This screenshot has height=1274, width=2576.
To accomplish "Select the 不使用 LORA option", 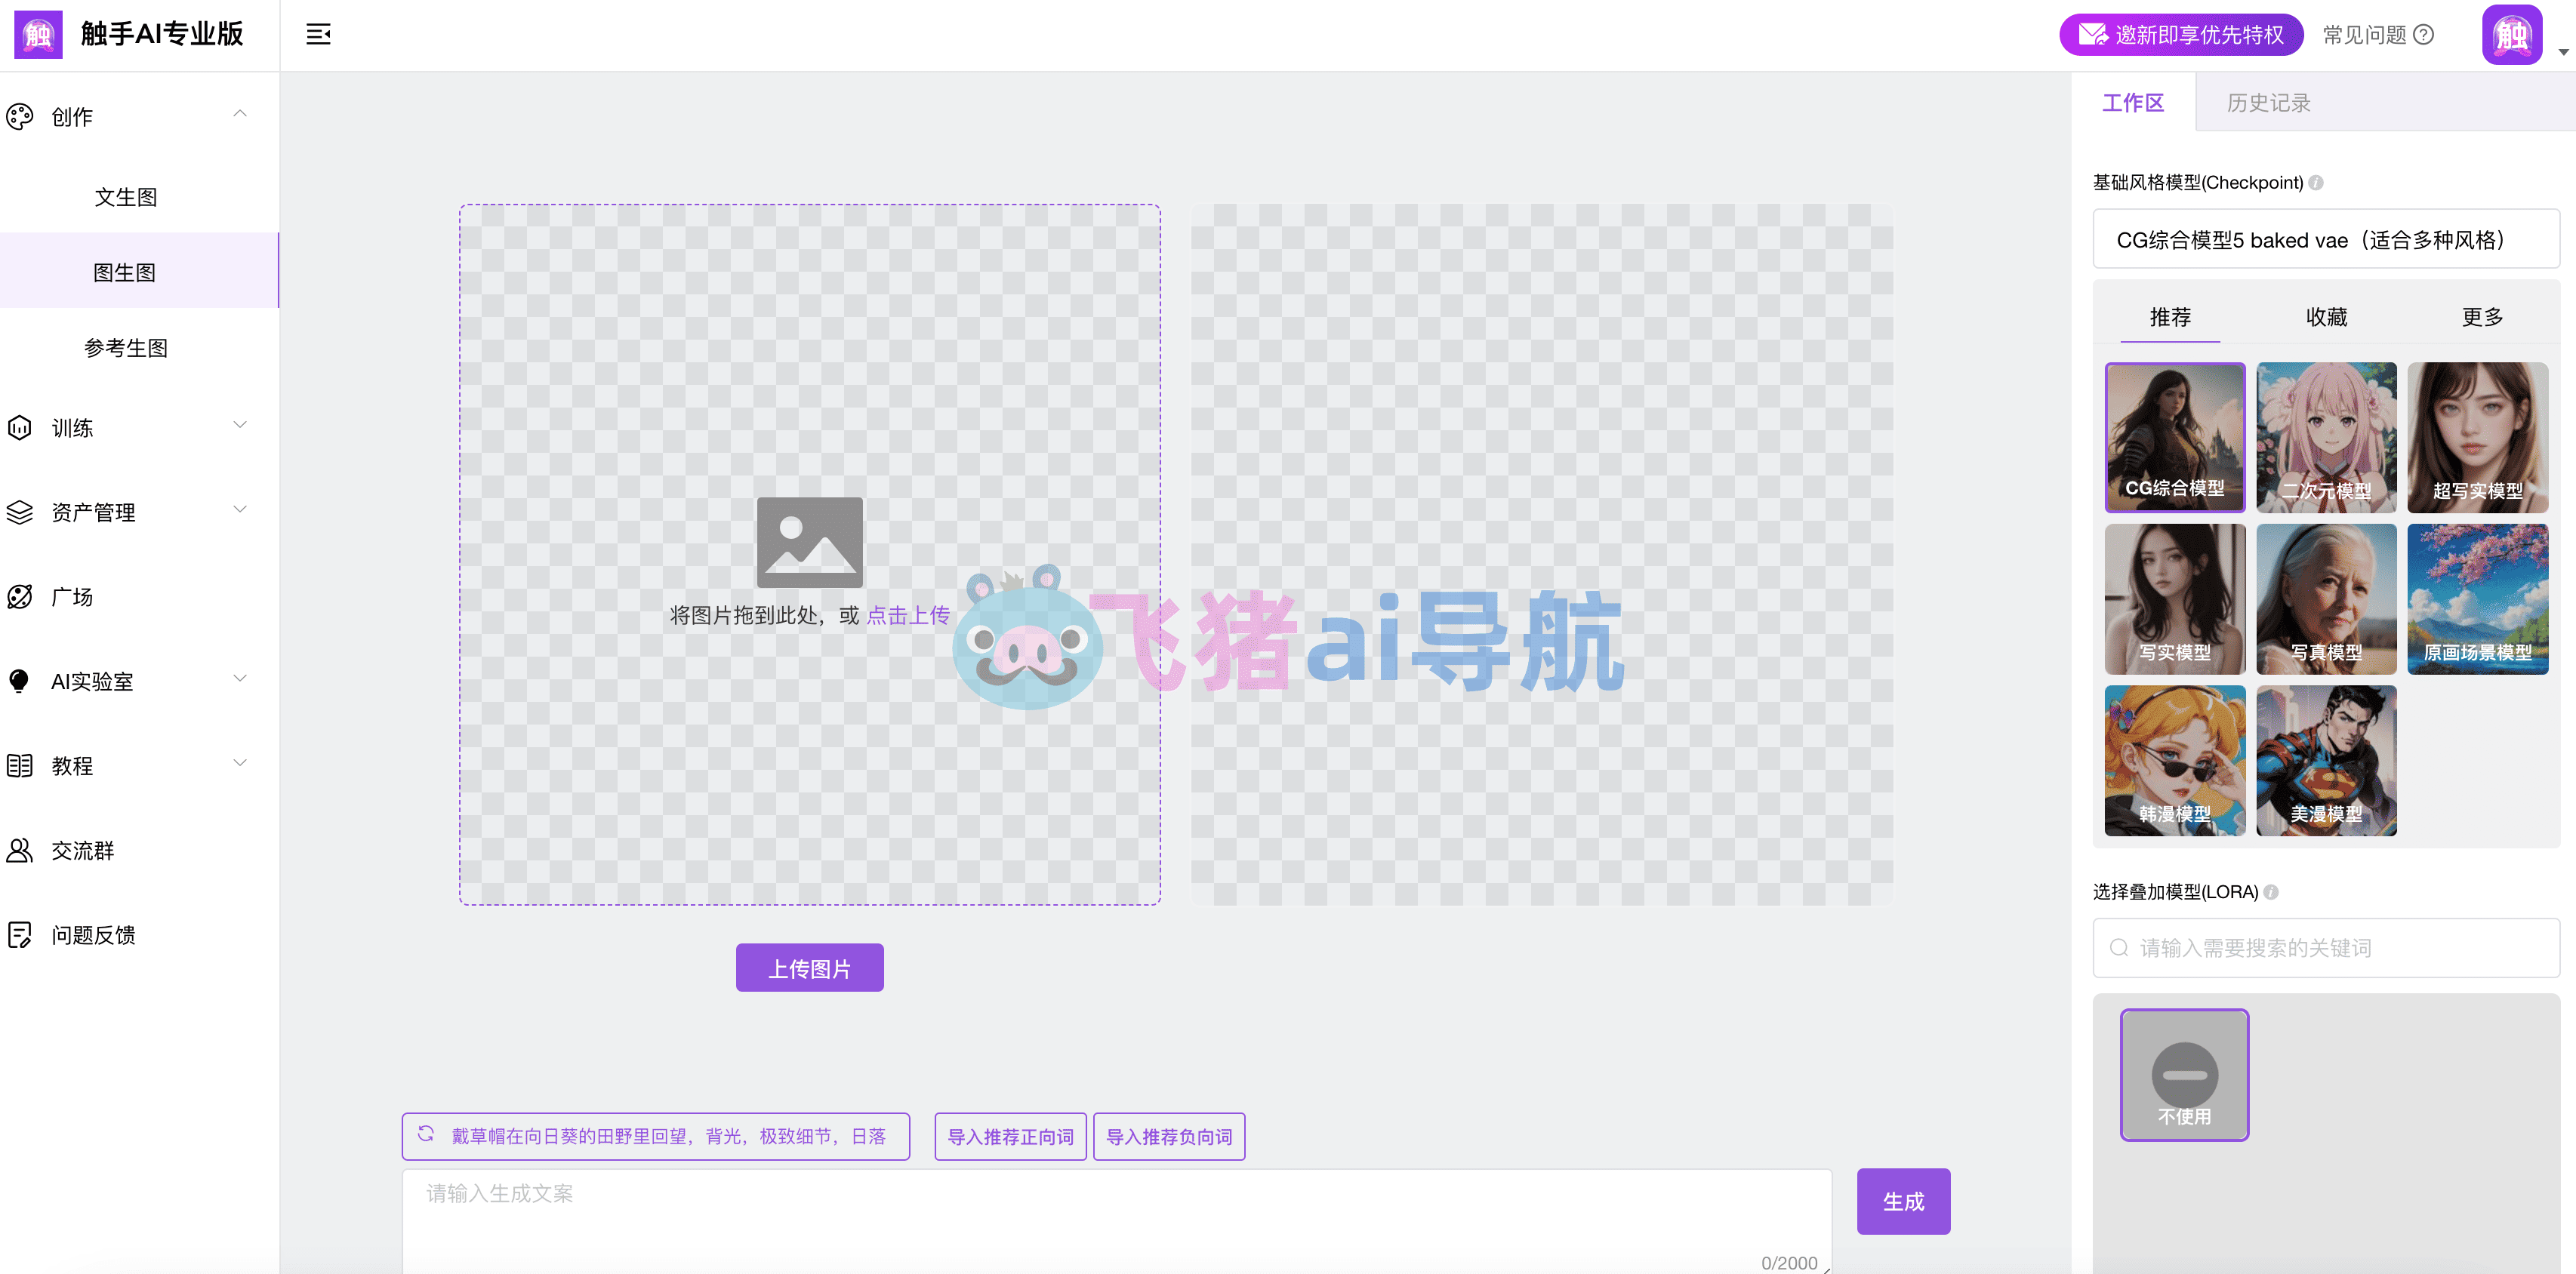I will coord(2184,1075).
